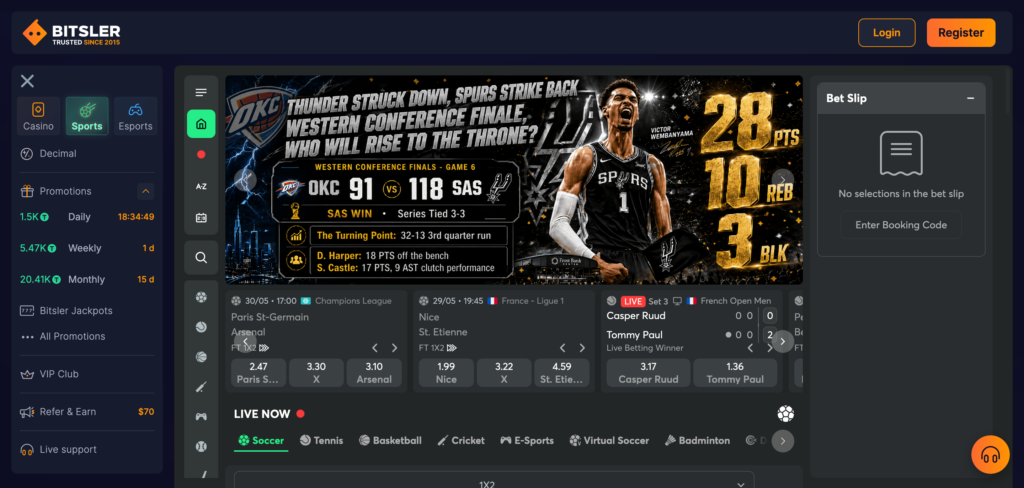Bet on Casper Ruud at 3.17
The height and width of the screenshot is (488, 1024).
648,372
